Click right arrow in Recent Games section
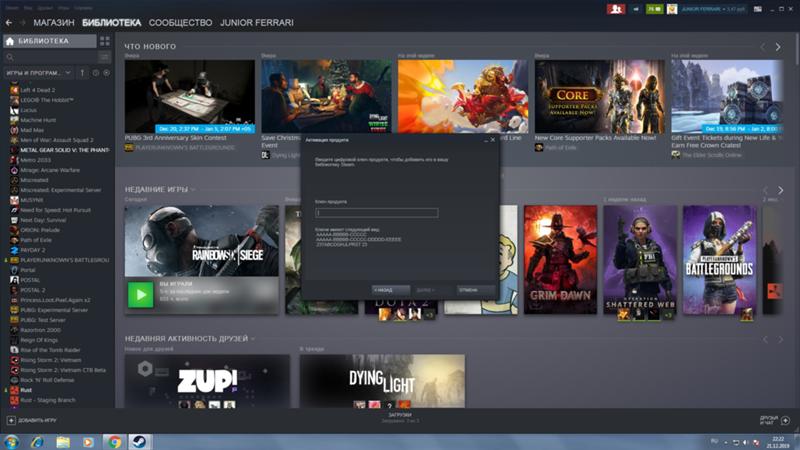 tap(780, 190)
